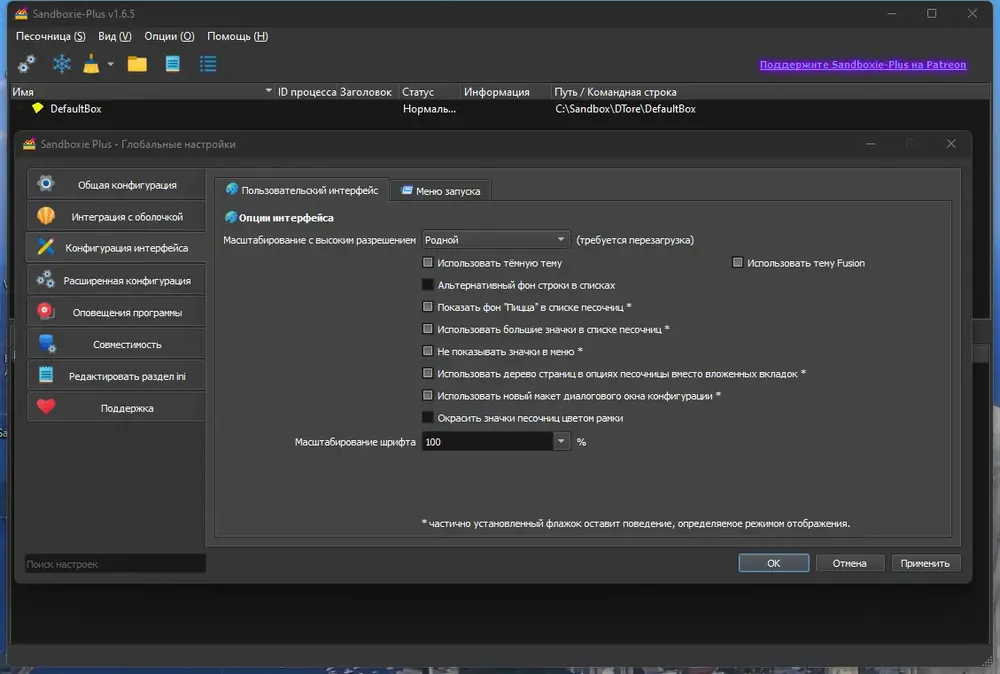Open Редактировать раздел ini section

(116, 376)
